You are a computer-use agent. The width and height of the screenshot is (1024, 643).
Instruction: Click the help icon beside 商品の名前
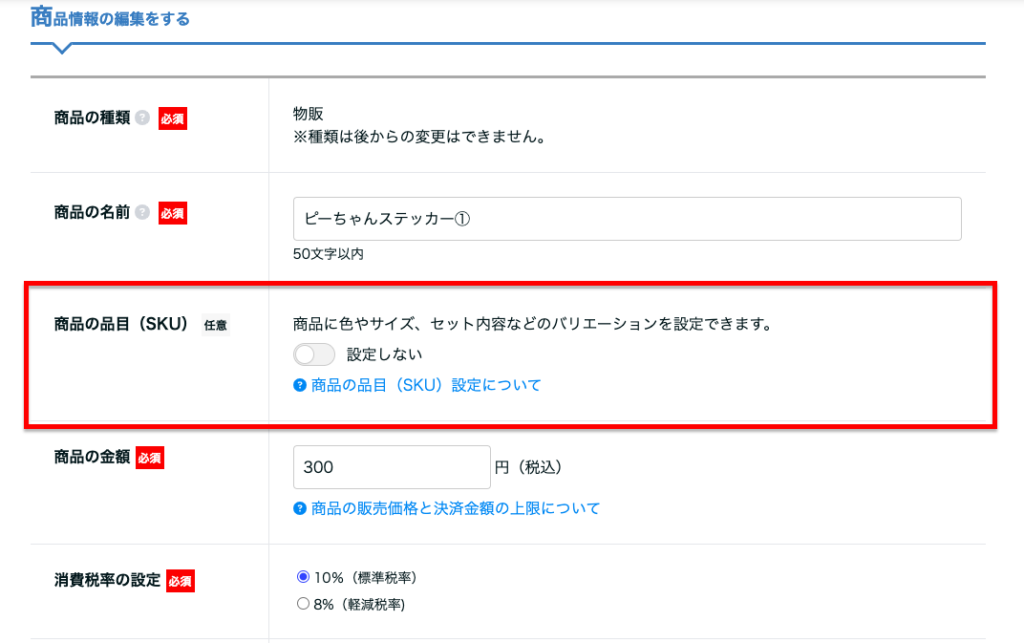click(142, 213)
